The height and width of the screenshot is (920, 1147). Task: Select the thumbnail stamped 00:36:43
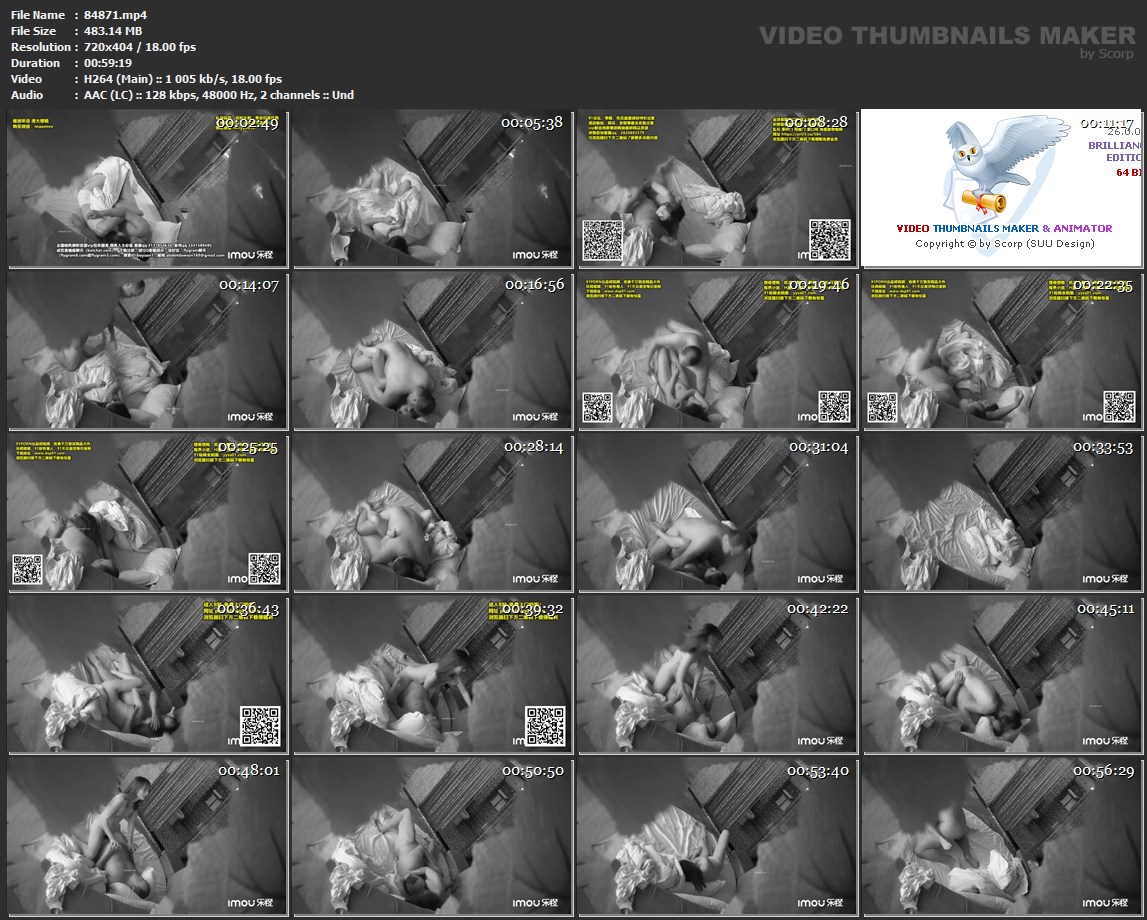click(147, 674)
